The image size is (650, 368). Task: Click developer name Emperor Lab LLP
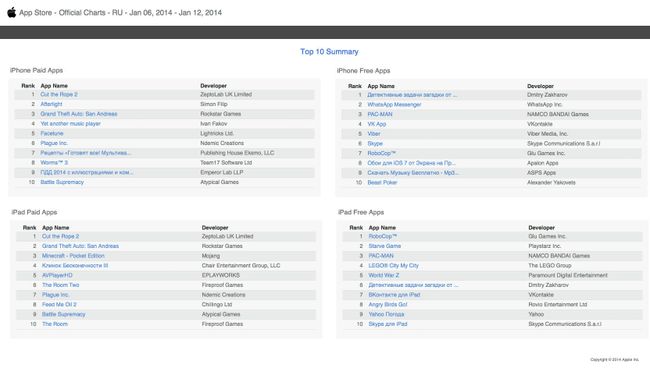222,172
